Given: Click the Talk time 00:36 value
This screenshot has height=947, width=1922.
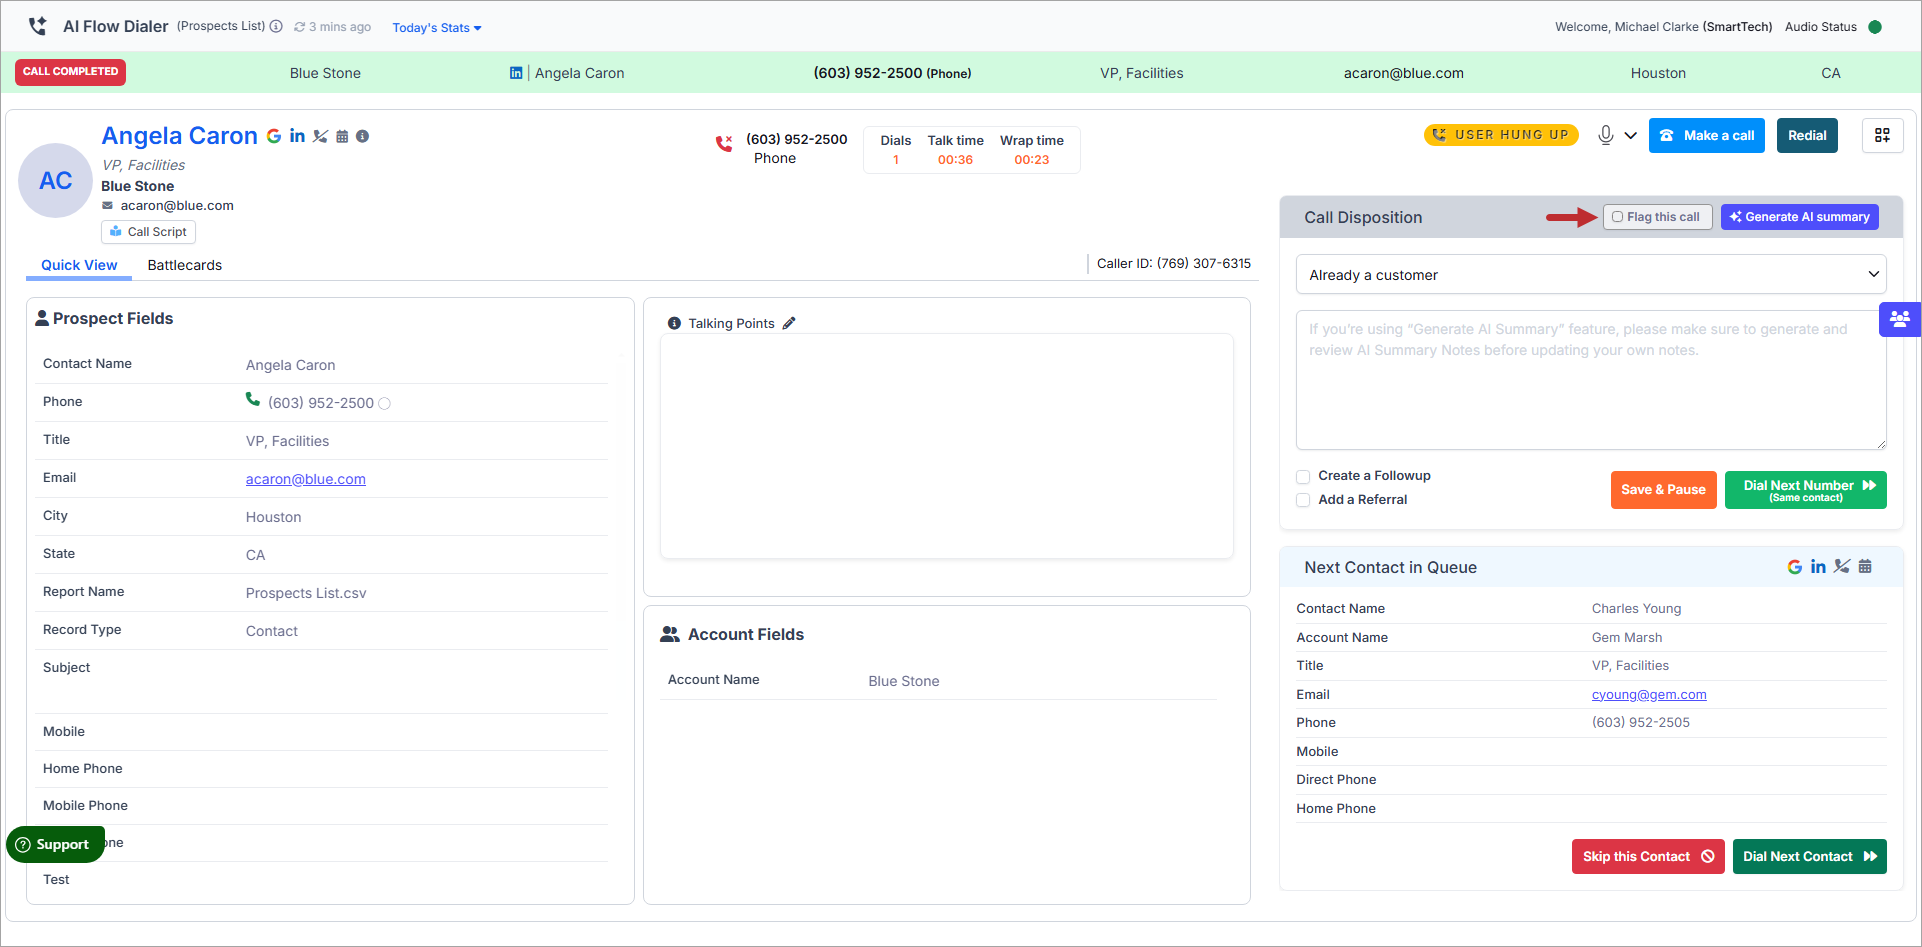Looking at the screenshot, I should [955, 160].
